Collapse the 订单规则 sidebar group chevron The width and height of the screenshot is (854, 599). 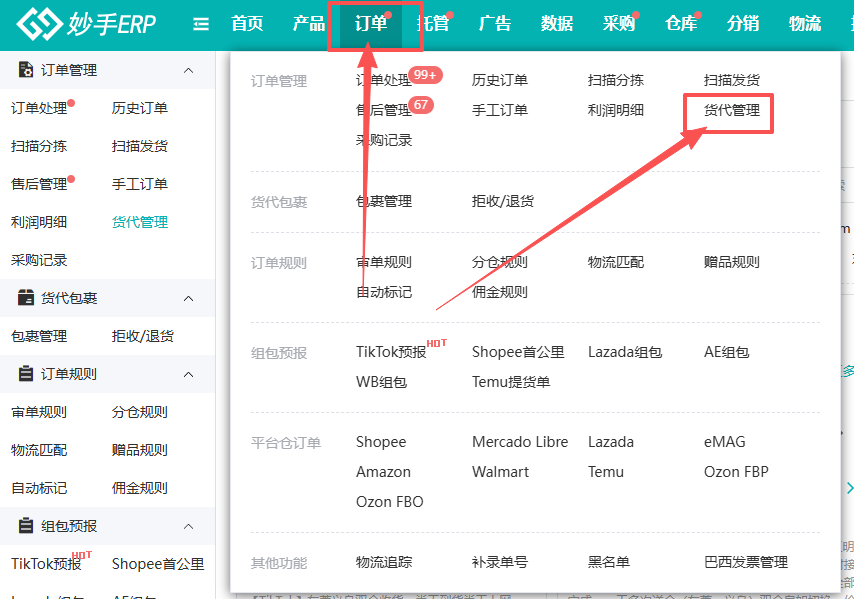(189, 374)
